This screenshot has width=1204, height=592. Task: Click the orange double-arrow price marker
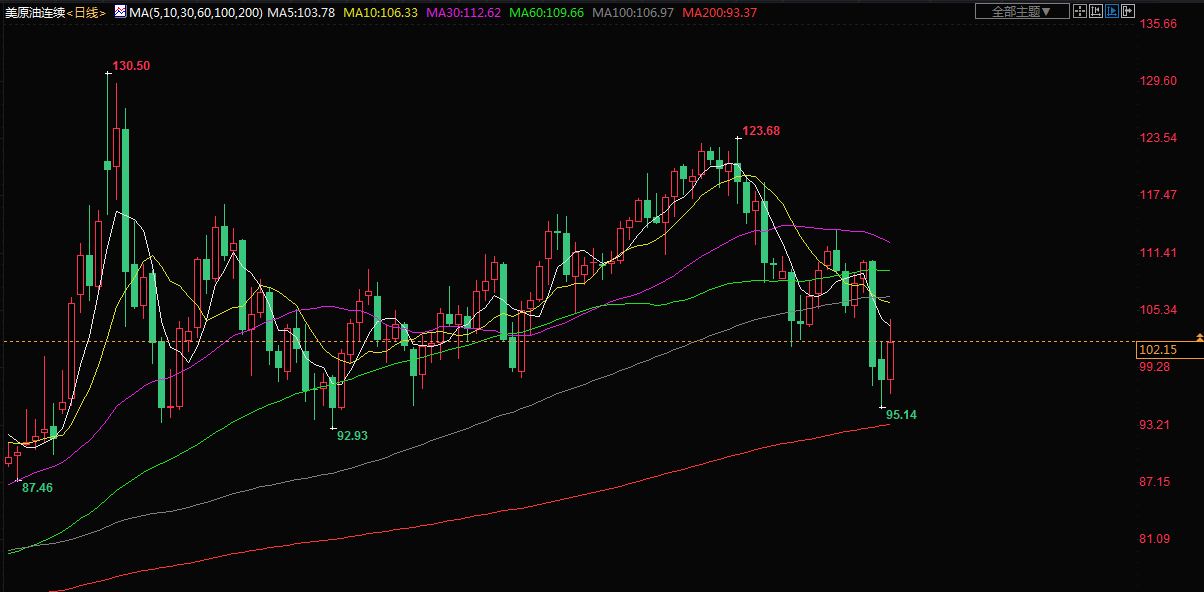tap(1199, 338)
